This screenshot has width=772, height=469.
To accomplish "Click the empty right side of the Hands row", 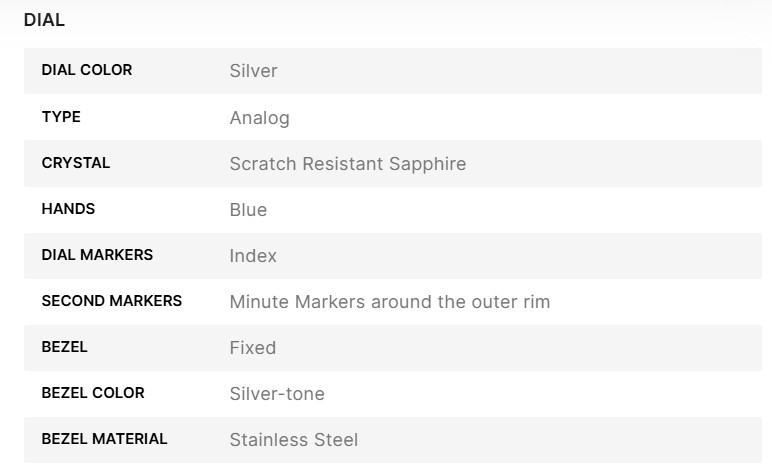I will click(600, 210).
